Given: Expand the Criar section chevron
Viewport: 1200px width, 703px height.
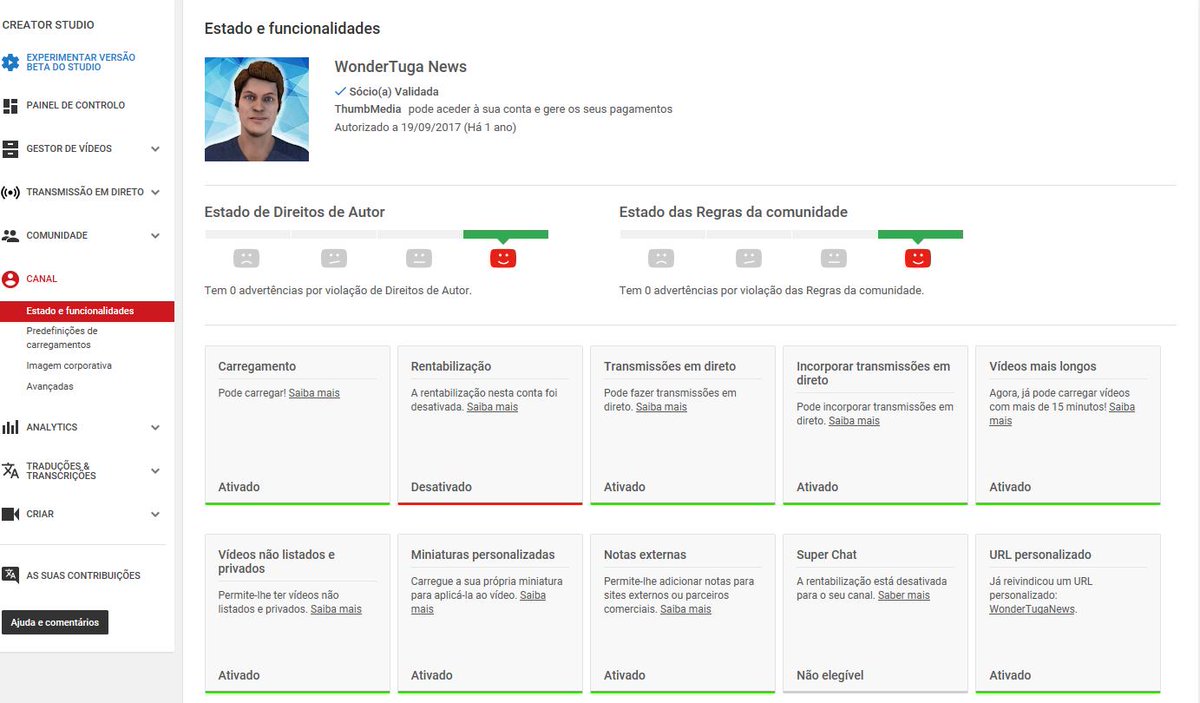Looking at the screenshot, I should tap(155, 514).
